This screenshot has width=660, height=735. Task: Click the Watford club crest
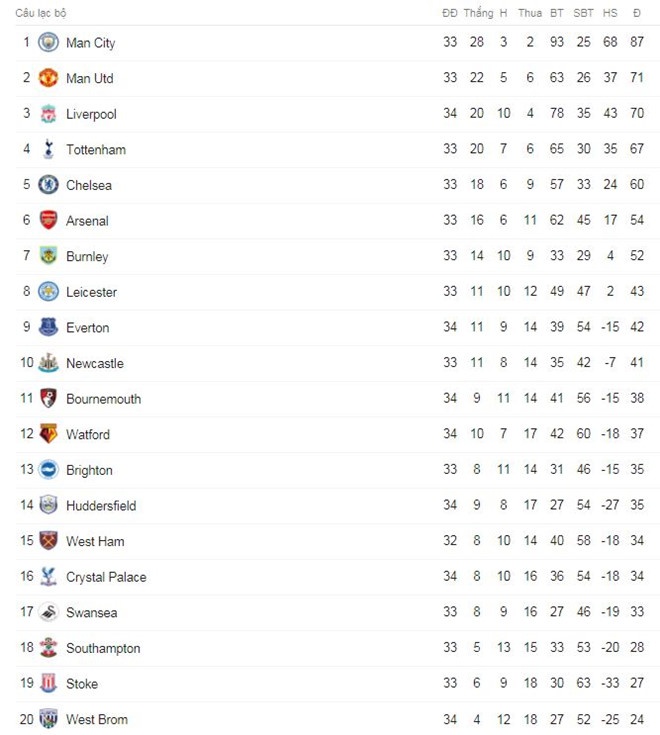coord(48,434)
